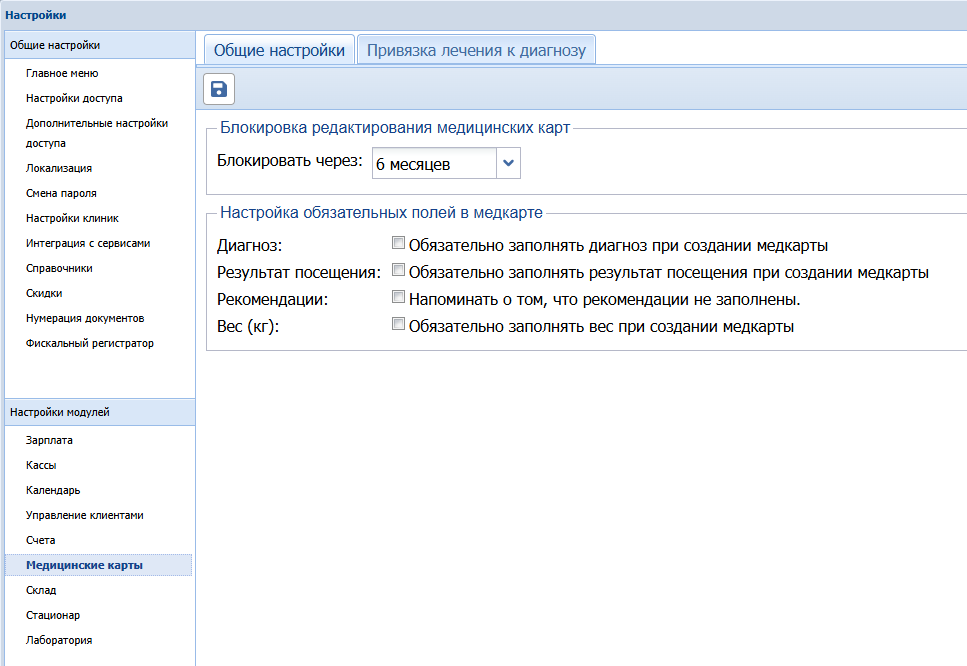Open 'Главное меню' settings
The height and width of the screenshot is (666, 967).
[x=62, y=73]
